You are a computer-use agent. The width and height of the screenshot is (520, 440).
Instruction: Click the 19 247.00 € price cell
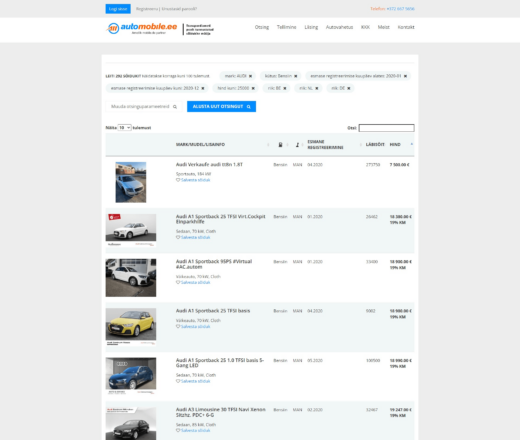pyautogui.click(x=401, y=410)
